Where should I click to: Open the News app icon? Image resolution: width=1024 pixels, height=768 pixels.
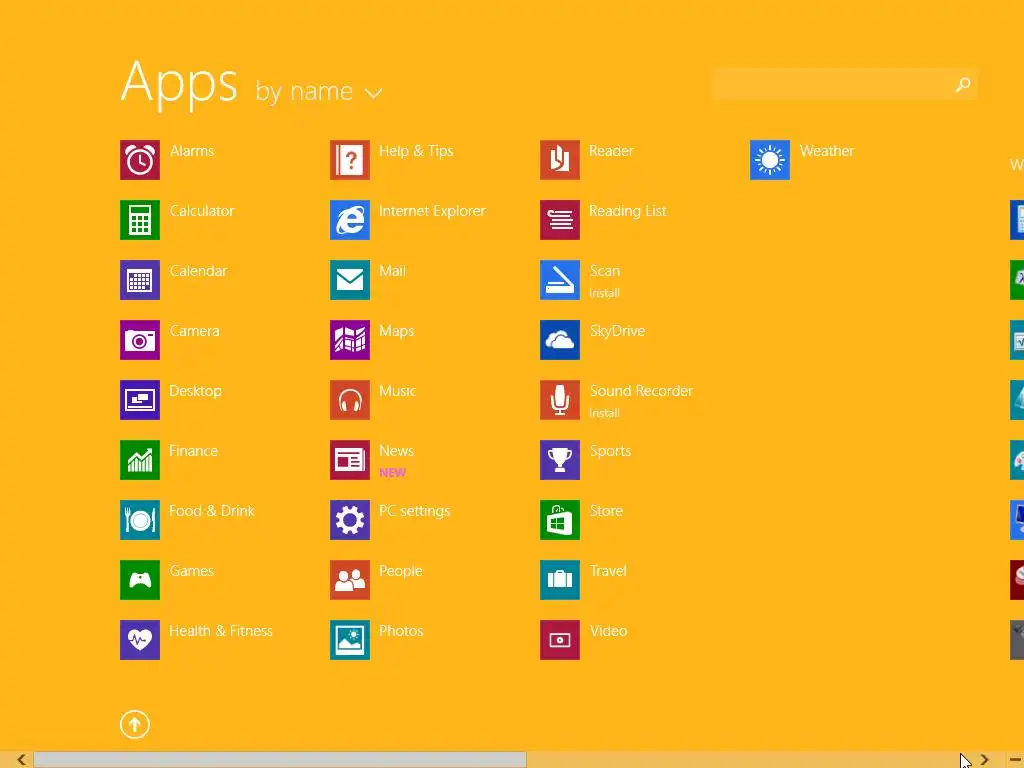click(350, 460)
